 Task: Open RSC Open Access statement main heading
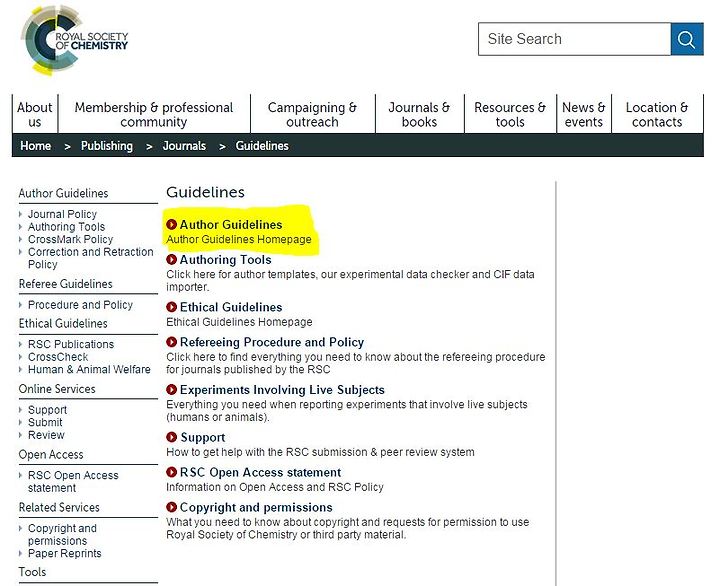(260, 472)
